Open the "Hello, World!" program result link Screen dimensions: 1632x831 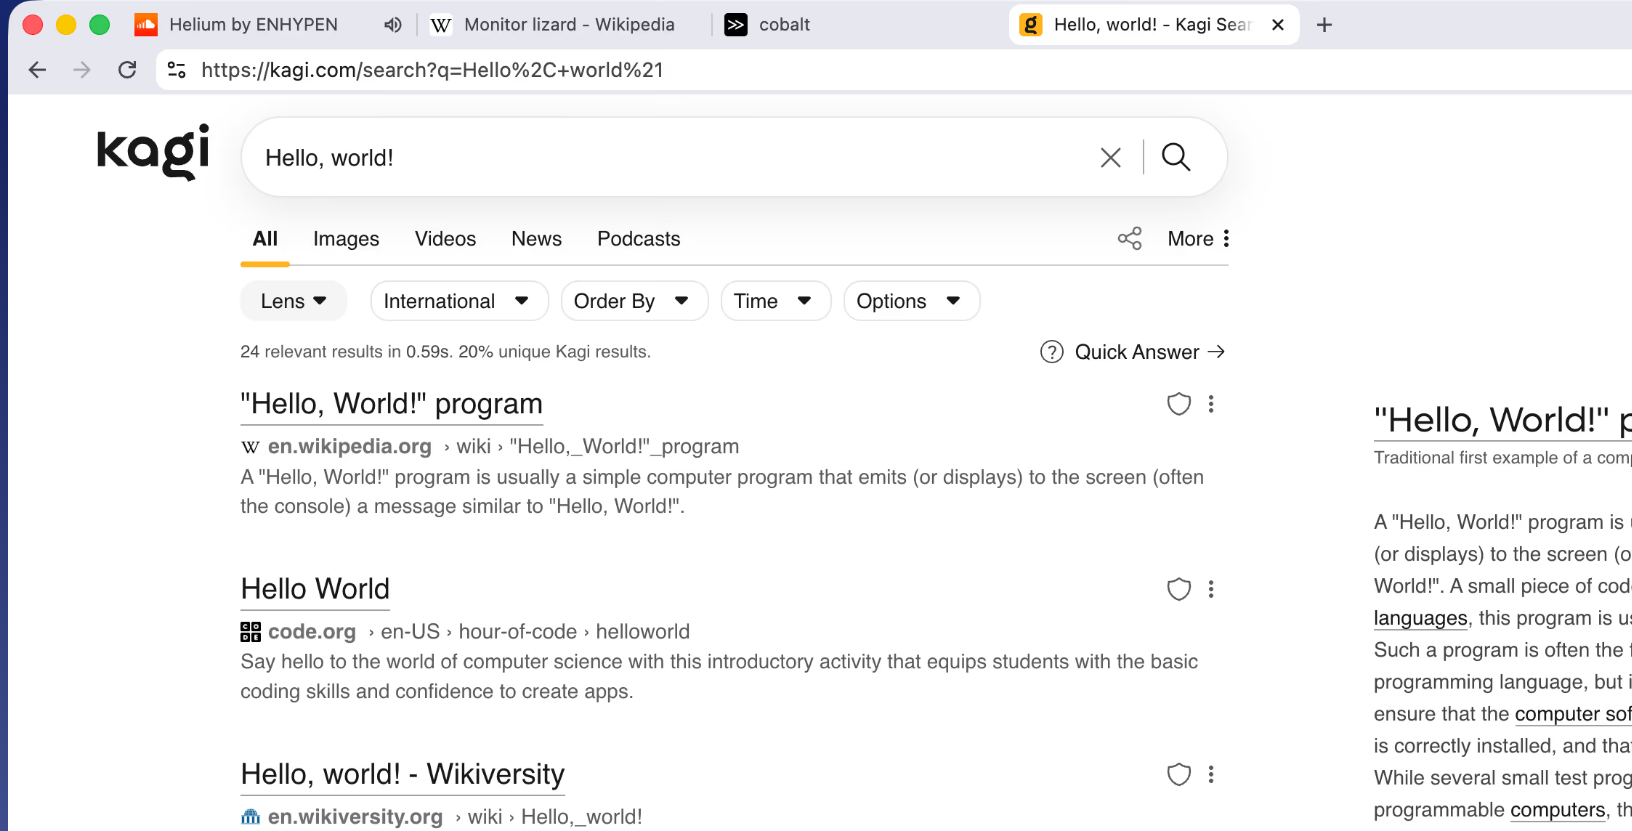pos(391,404)
